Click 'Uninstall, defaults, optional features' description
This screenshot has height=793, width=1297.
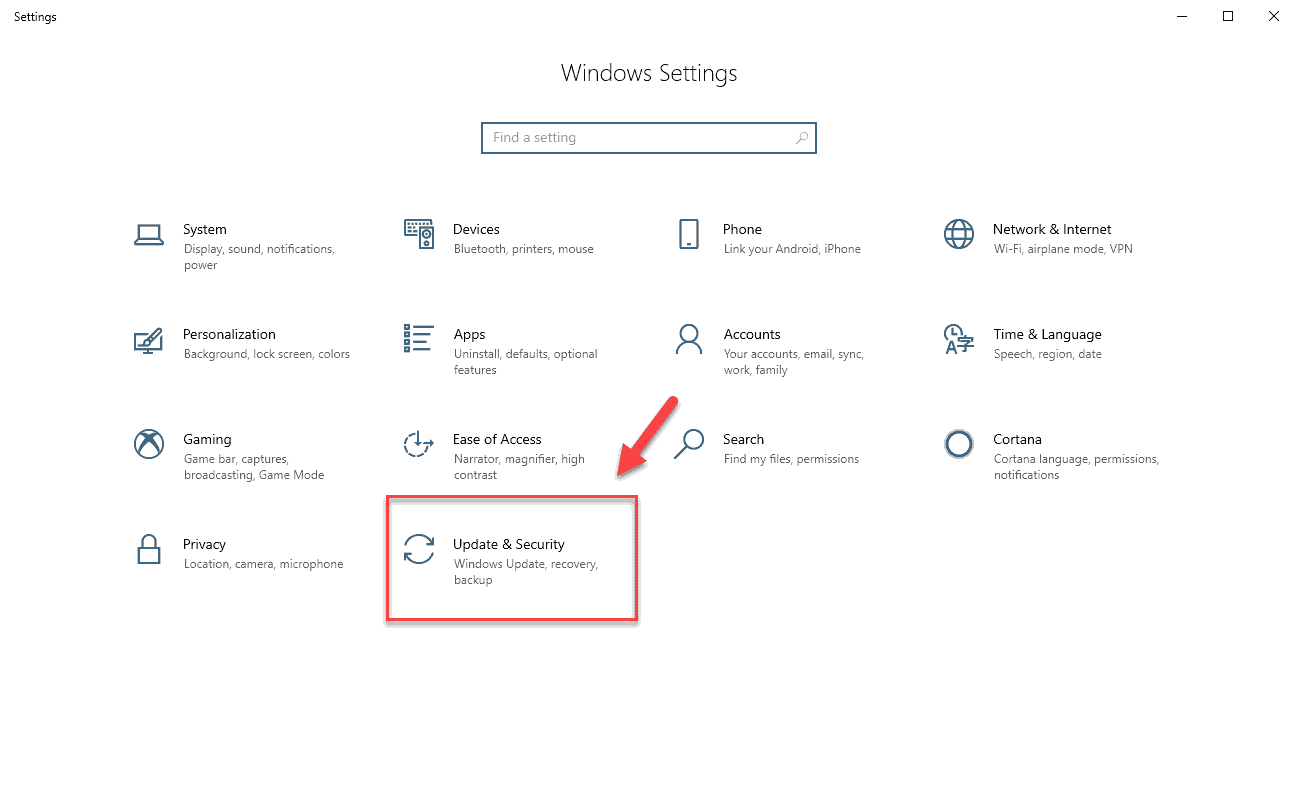click(525, 362)
